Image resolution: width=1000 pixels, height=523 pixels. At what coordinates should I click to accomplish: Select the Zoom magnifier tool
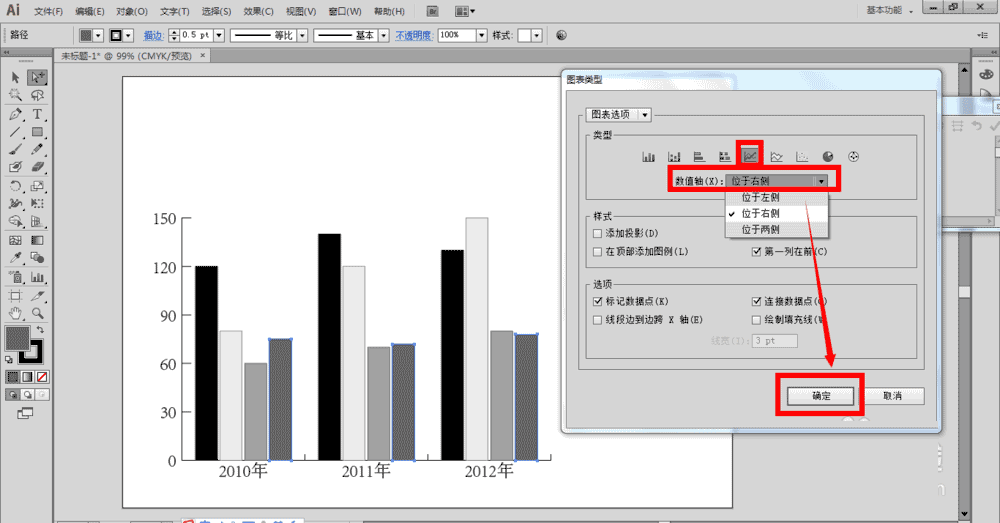point(38,313)
